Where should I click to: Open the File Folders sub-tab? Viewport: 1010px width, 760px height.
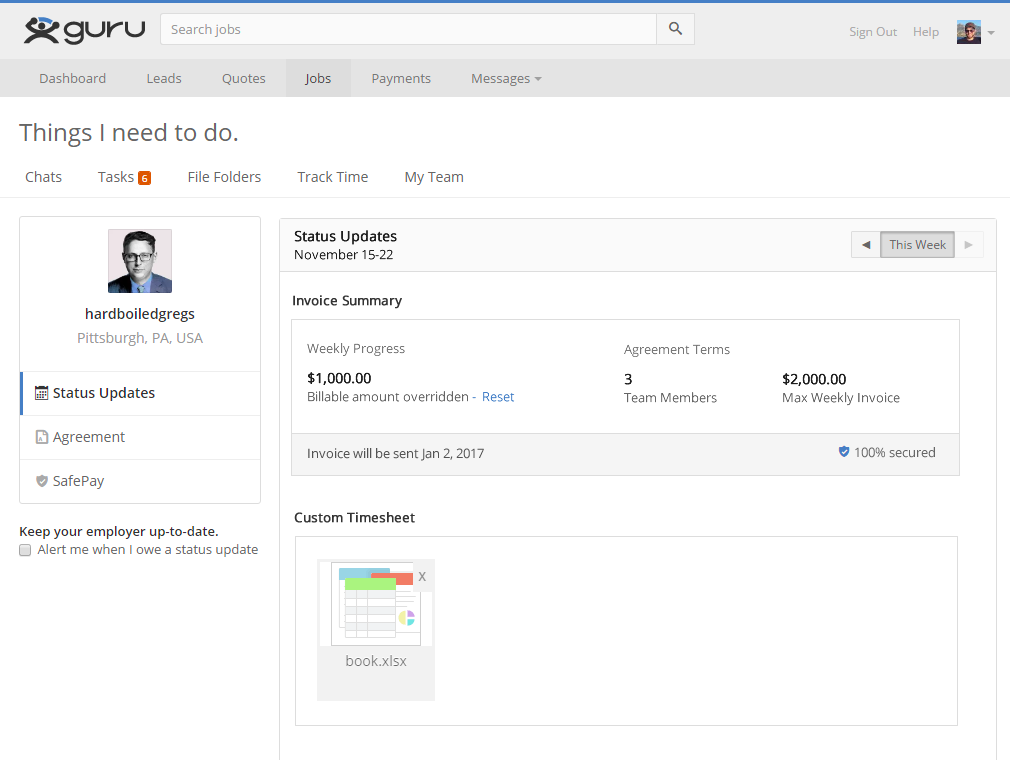point(224,177)
